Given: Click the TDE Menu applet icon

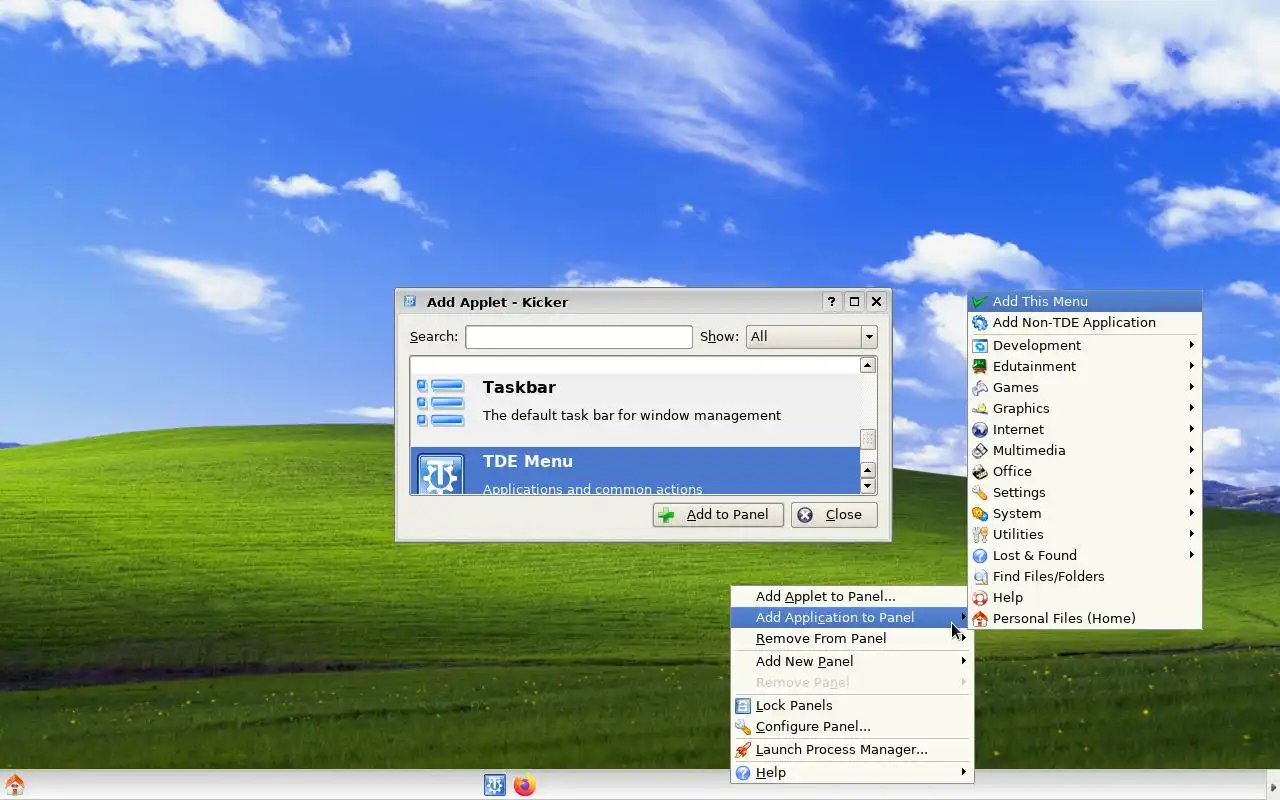Looking at the screenshot, I should click(x=441, y=474).
